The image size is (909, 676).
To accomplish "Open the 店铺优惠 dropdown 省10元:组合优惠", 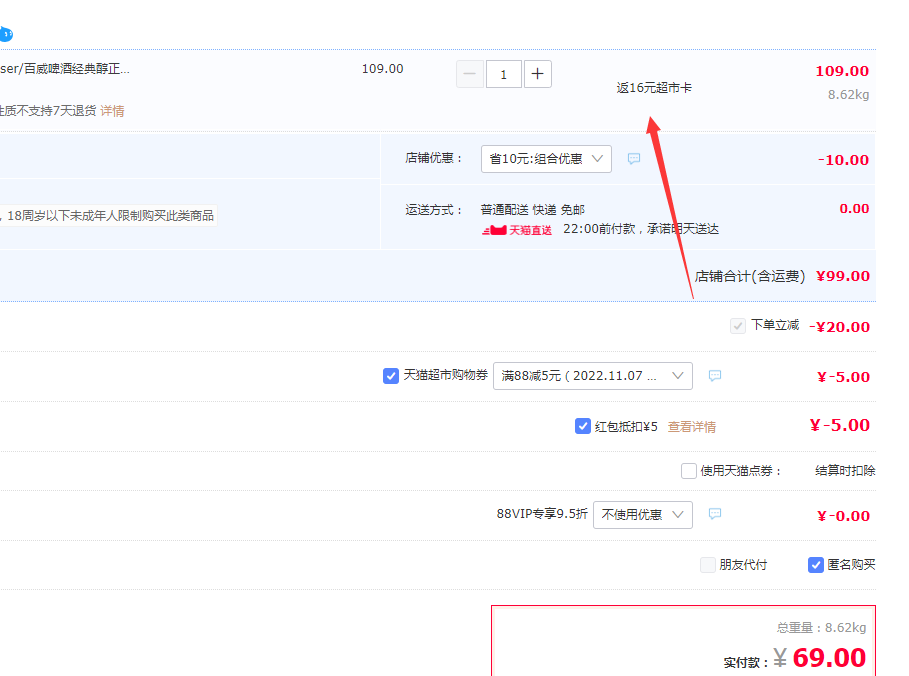I will click(x=546, y=159).
